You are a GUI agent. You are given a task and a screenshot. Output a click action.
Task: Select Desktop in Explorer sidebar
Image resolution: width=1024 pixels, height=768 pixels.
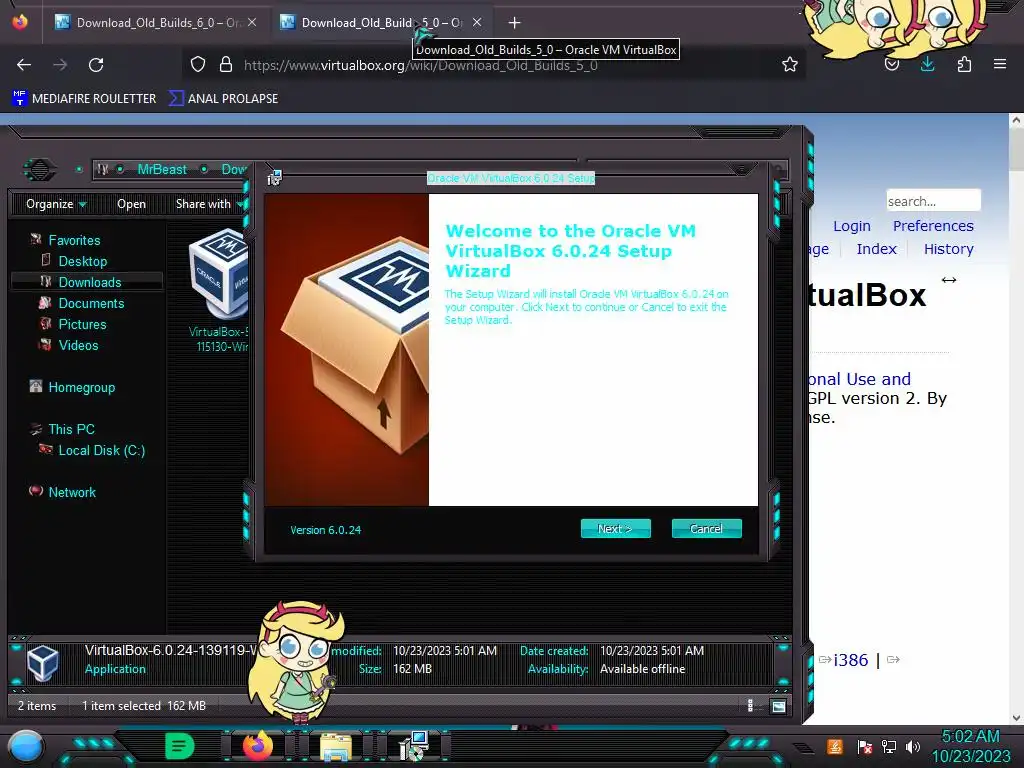(x=82, y=261)
